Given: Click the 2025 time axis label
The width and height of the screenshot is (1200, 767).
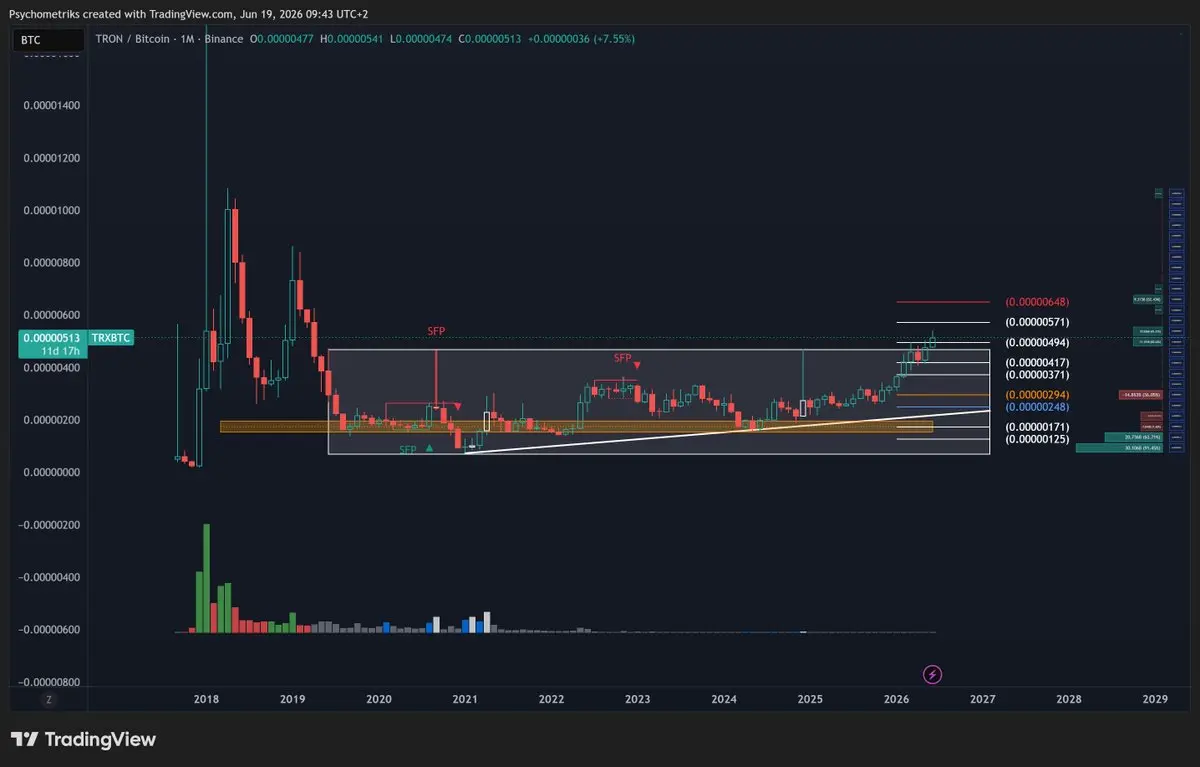Looking at the screenshot, I should (x=810, y=700).
